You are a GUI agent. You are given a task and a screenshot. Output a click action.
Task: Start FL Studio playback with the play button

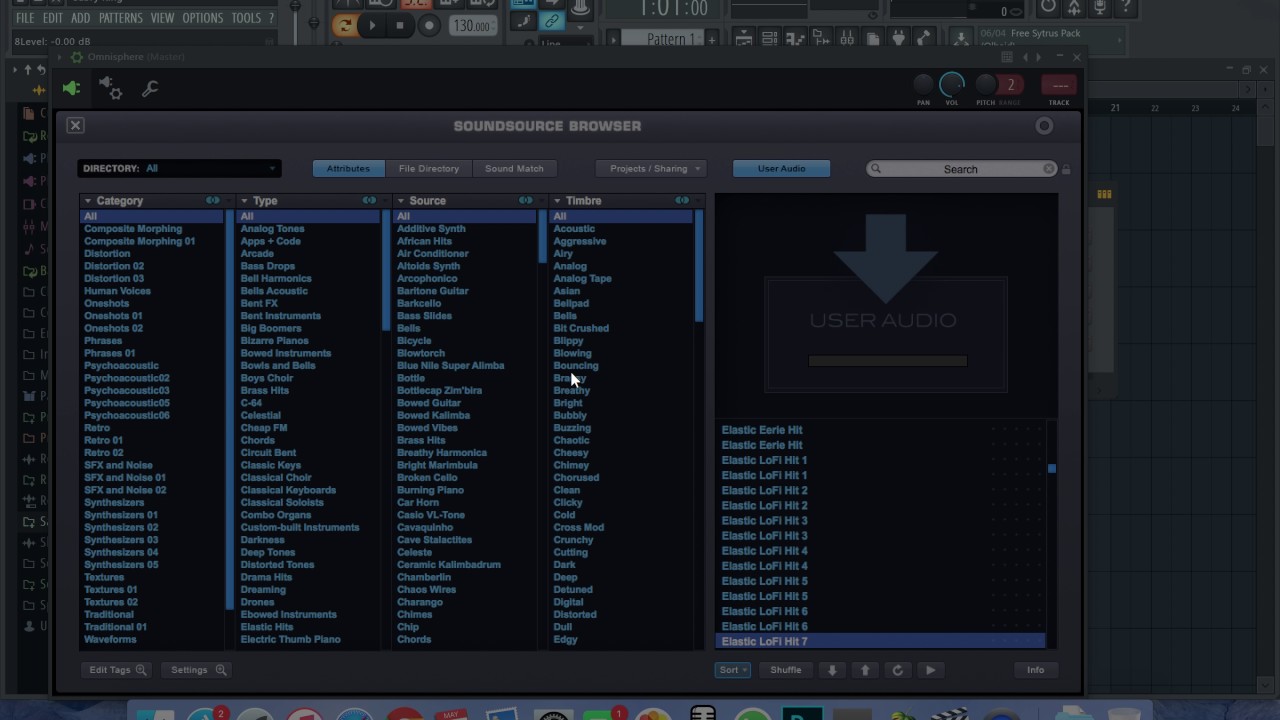[x=372, y=26]
